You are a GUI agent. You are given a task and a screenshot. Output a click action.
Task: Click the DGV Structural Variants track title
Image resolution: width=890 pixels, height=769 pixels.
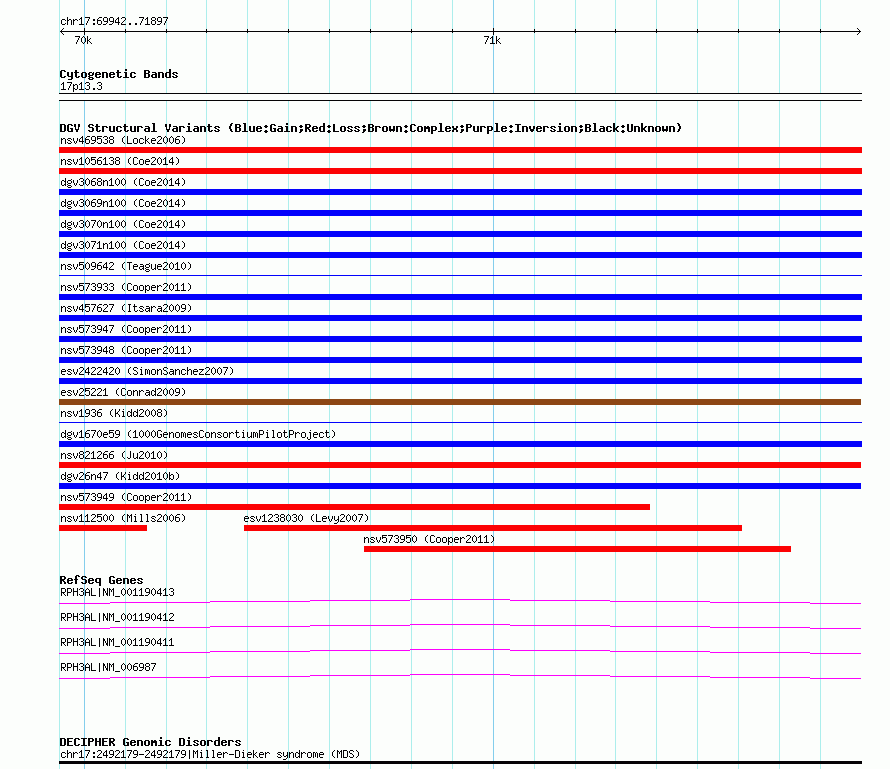coord(370,128)
